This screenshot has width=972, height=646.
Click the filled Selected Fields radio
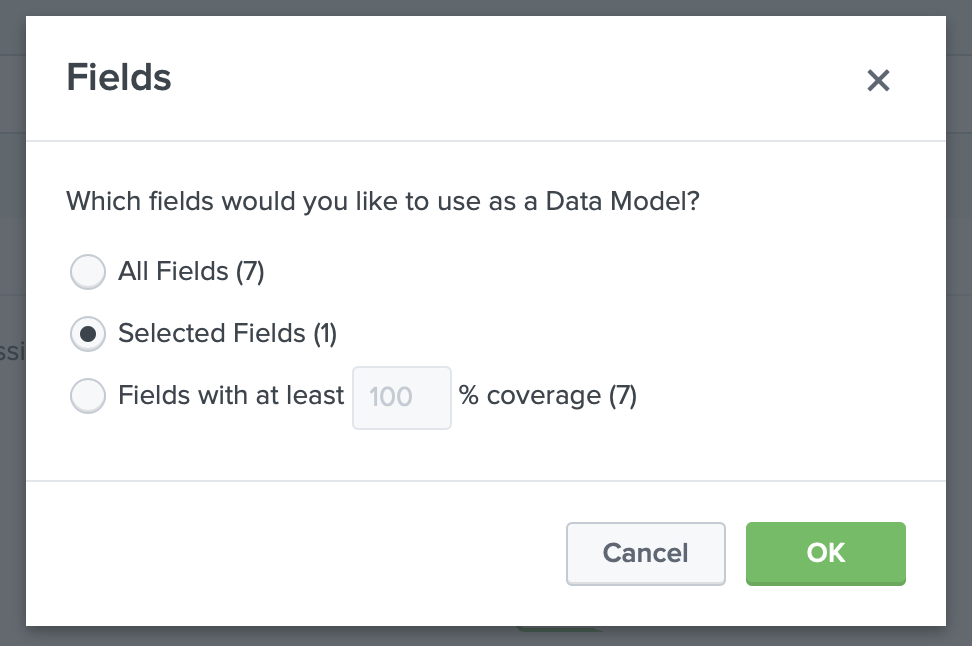(x=88, y=334)
